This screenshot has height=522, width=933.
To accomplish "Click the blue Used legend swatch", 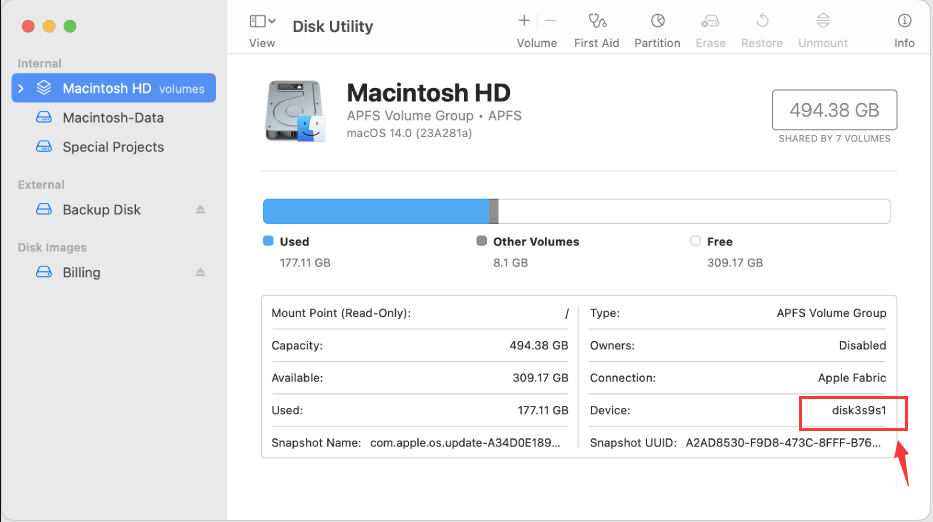I will click(268, 241).
